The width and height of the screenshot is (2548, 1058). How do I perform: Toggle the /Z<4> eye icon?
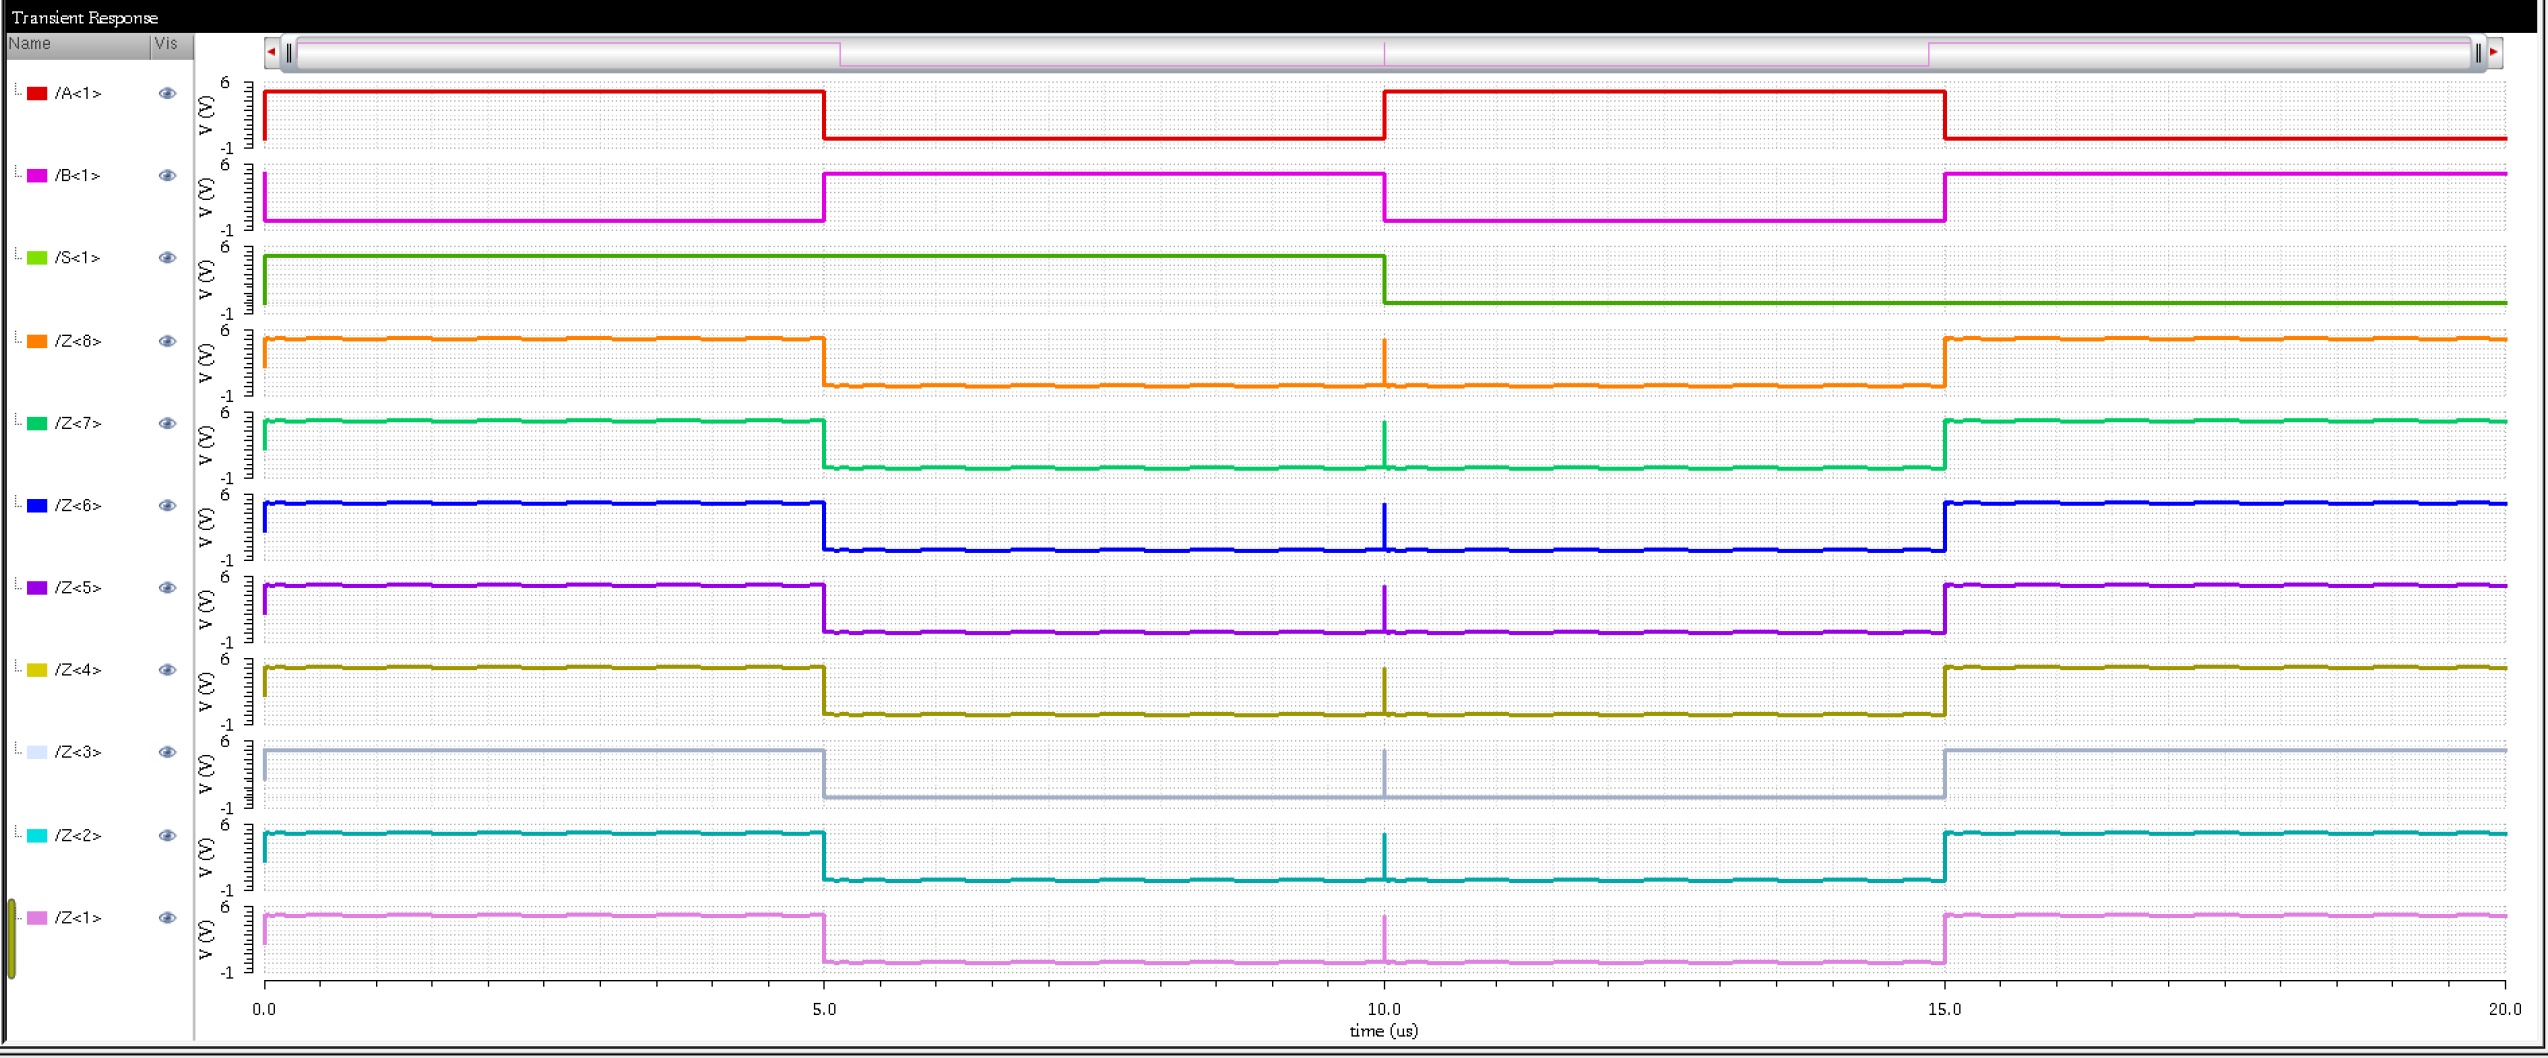[x=167, y=669]
